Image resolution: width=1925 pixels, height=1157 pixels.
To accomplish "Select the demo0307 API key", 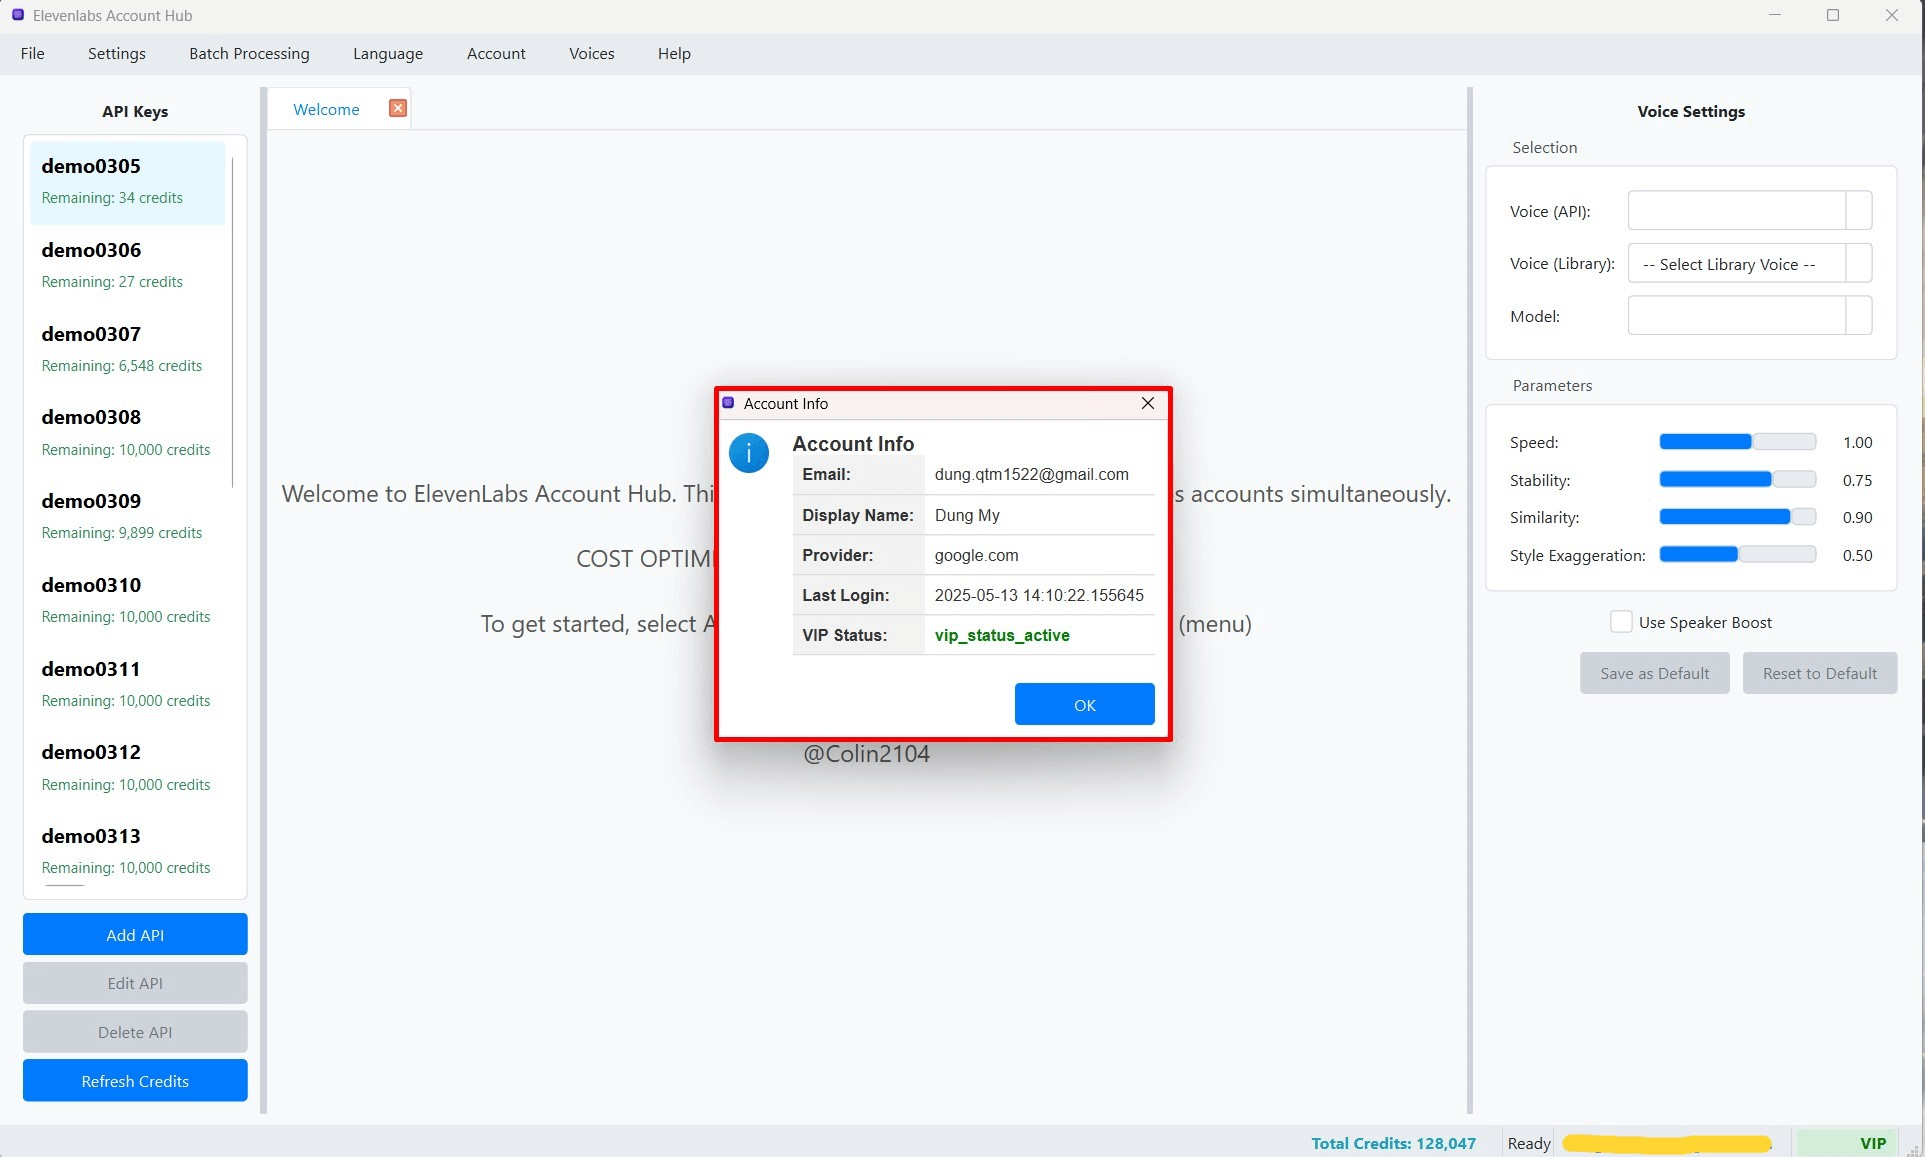I will 127,350.
